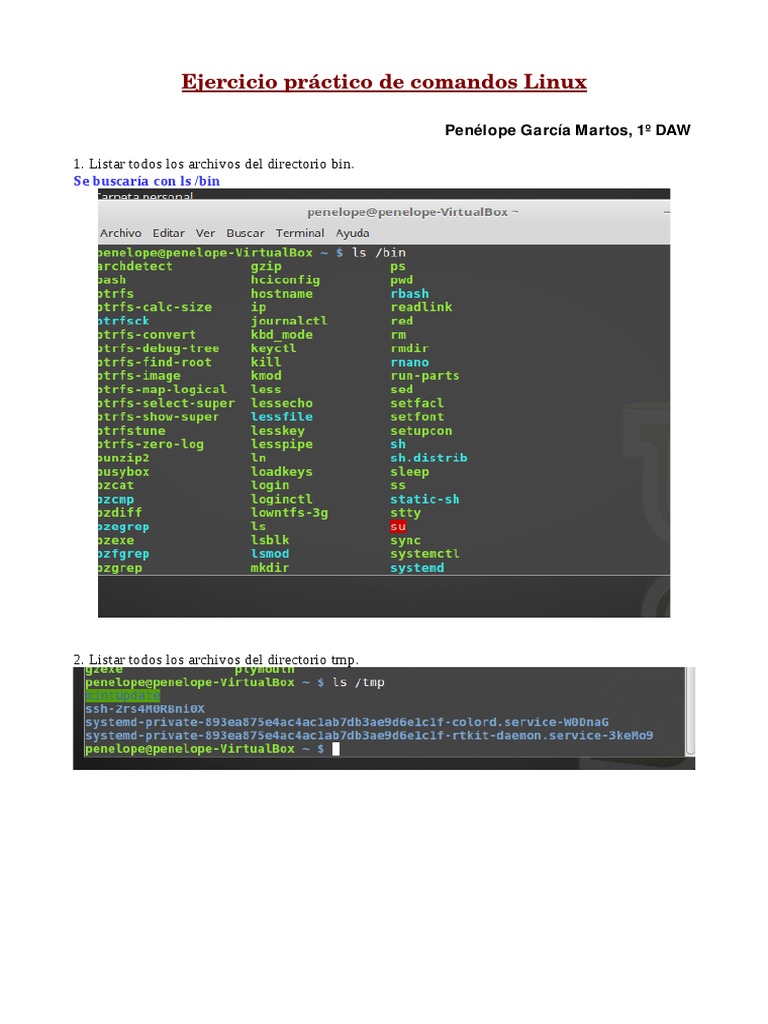Select the 'setfacl' entry in the listing
The width and height of the screenshot is (768, 1024).
tap(417, 404)
